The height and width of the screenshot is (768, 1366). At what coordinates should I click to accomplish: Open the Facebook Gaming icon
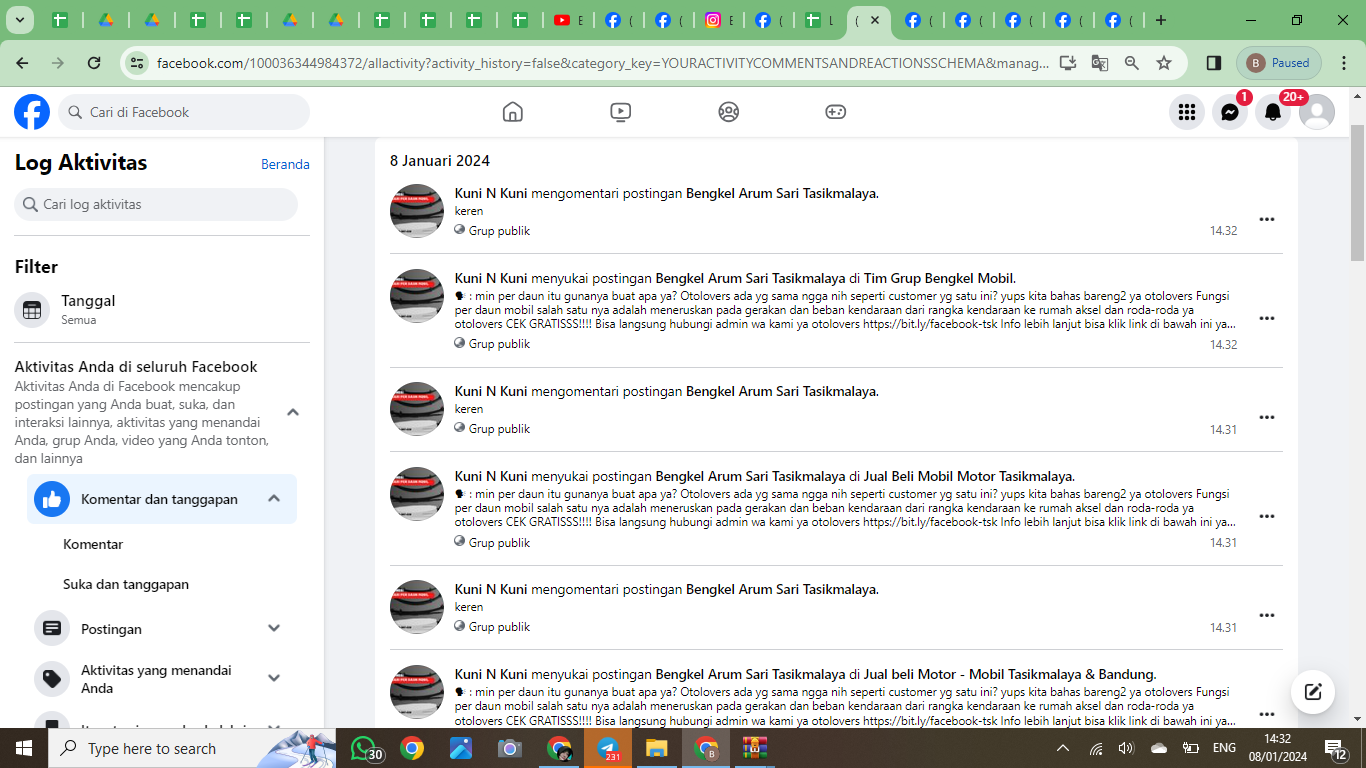tap(836, 112)
